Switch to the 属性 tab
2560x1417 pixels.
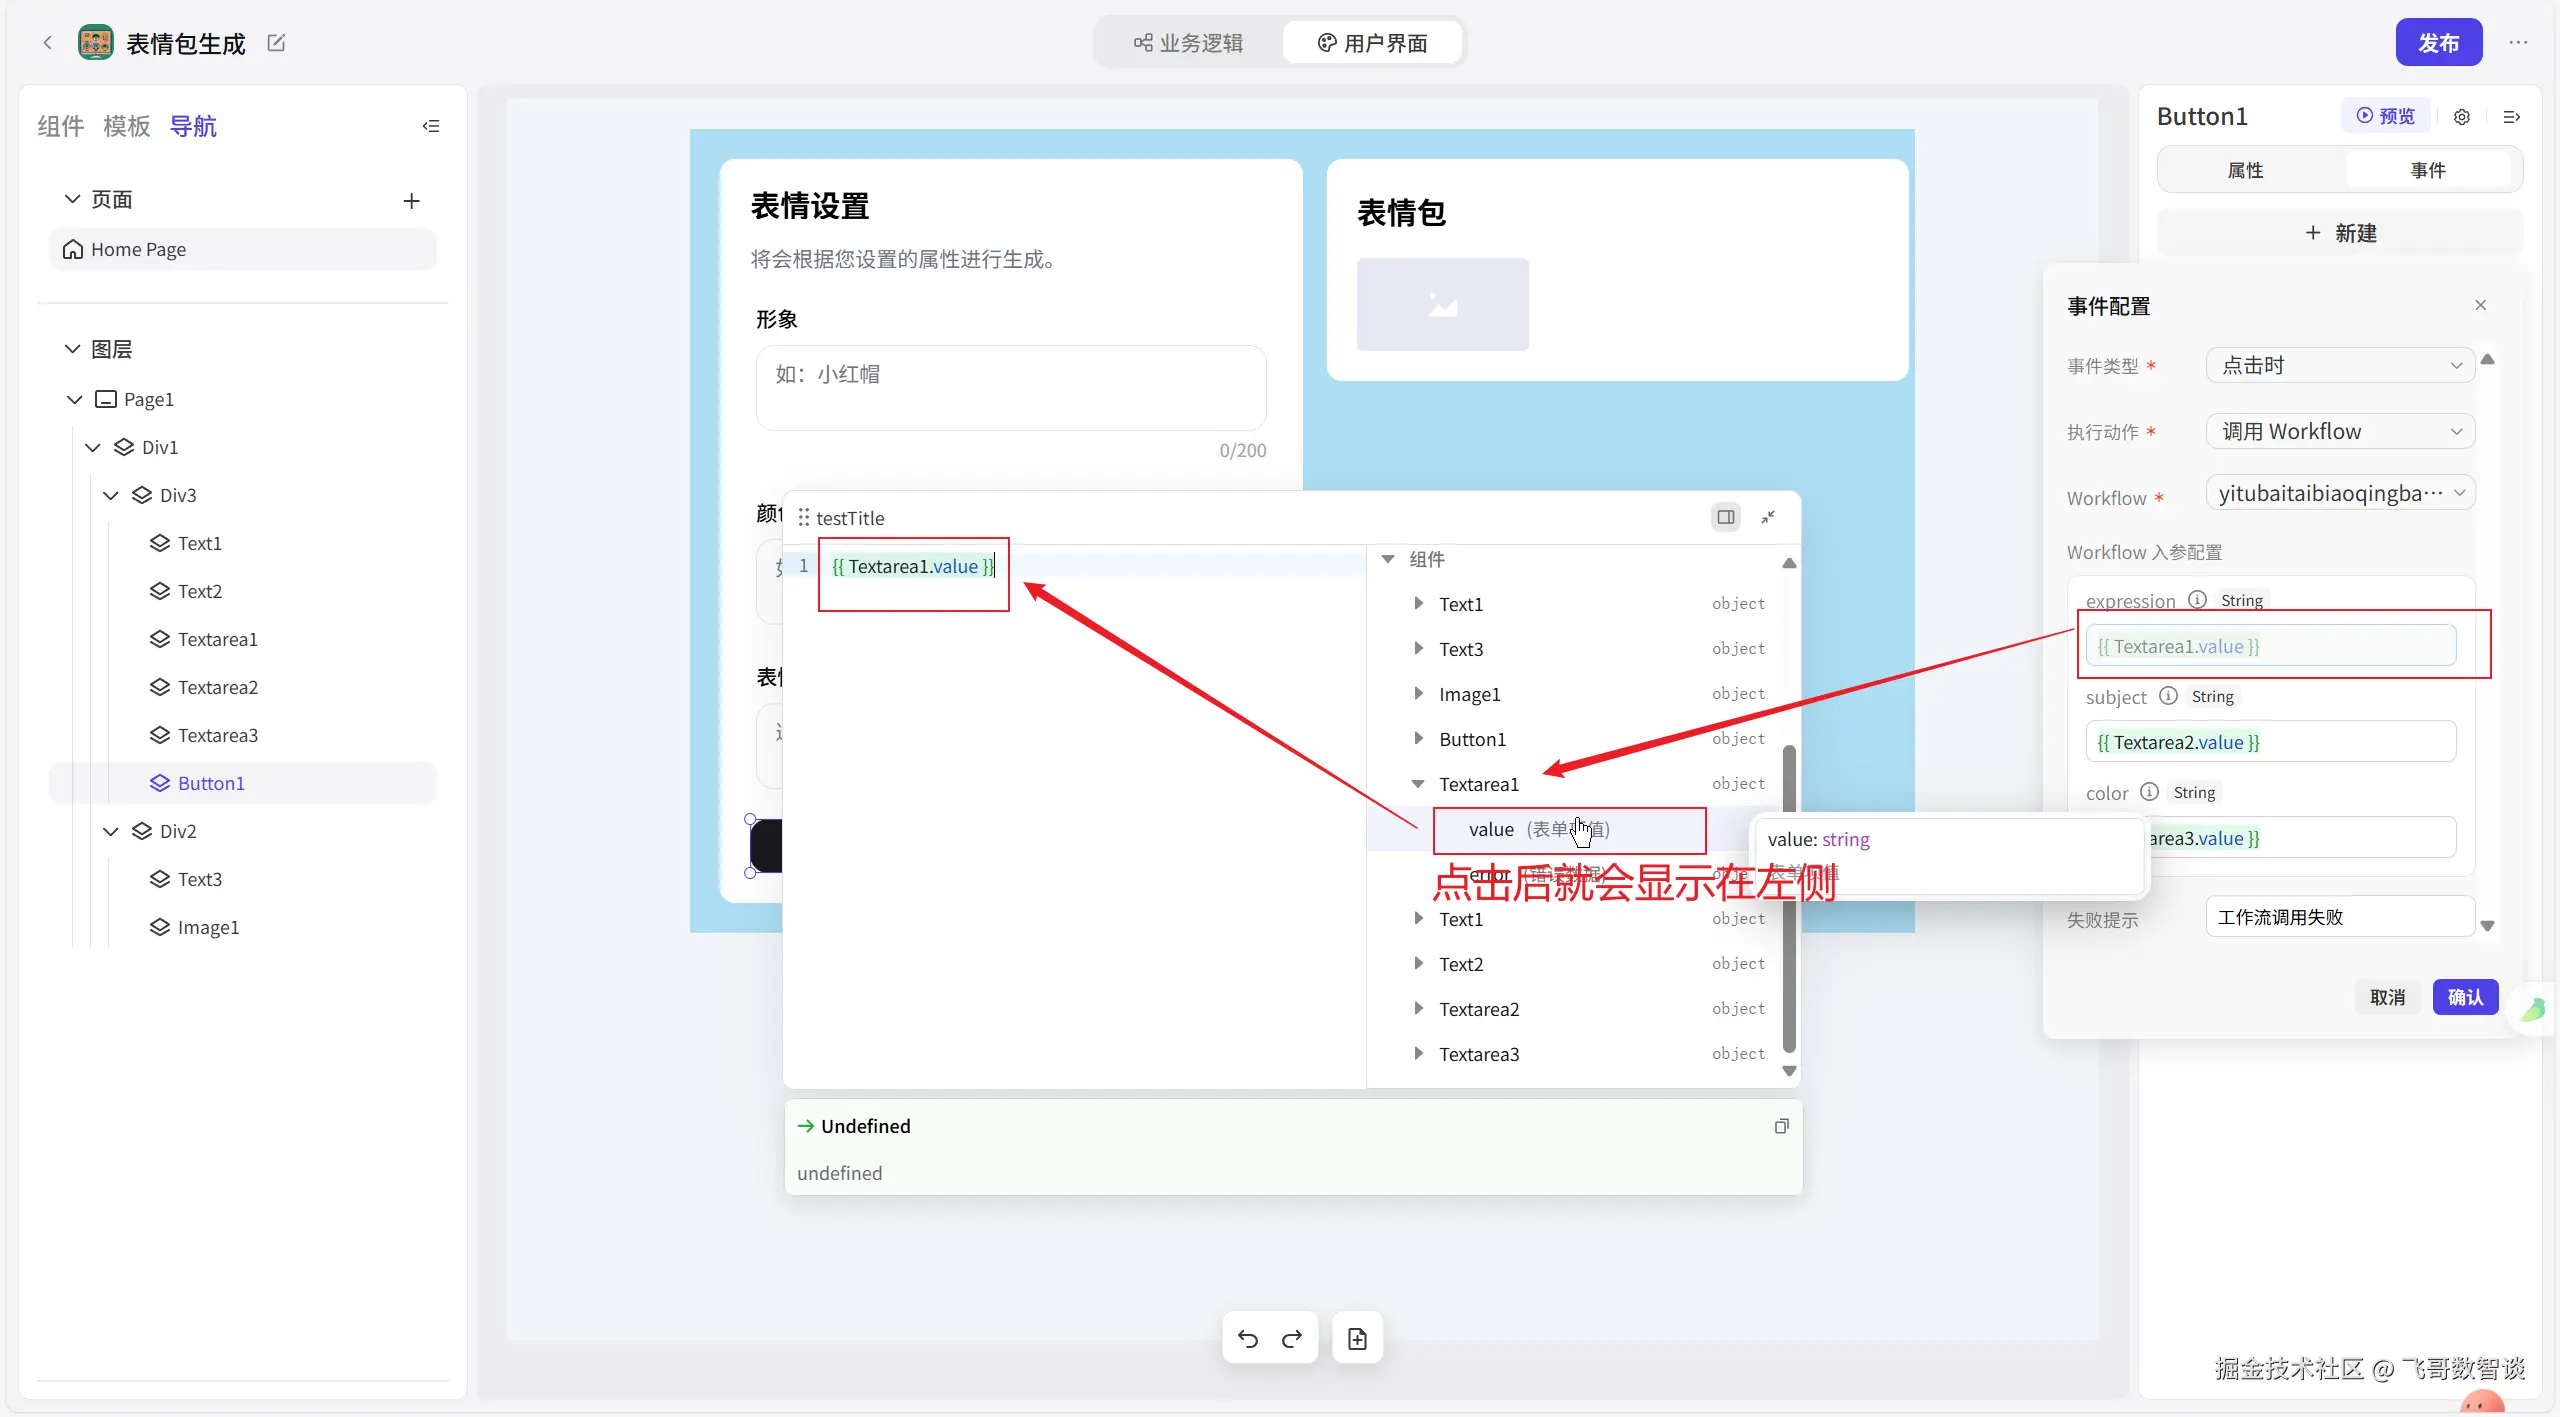click(x=2245, y=170)
